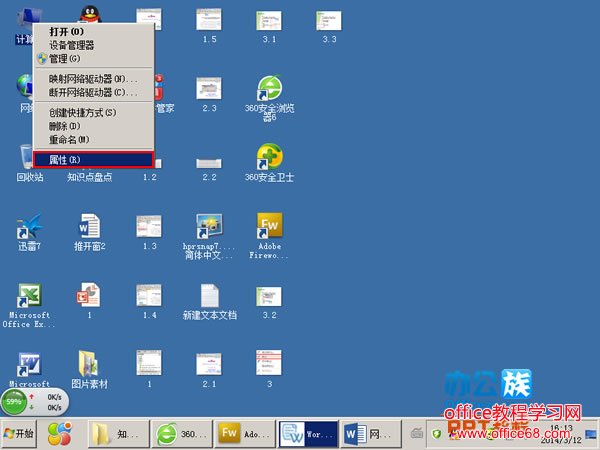Select the image thumbnail labeled 1.3
This screenshot has width=600, height=450.
coord(149,232)
